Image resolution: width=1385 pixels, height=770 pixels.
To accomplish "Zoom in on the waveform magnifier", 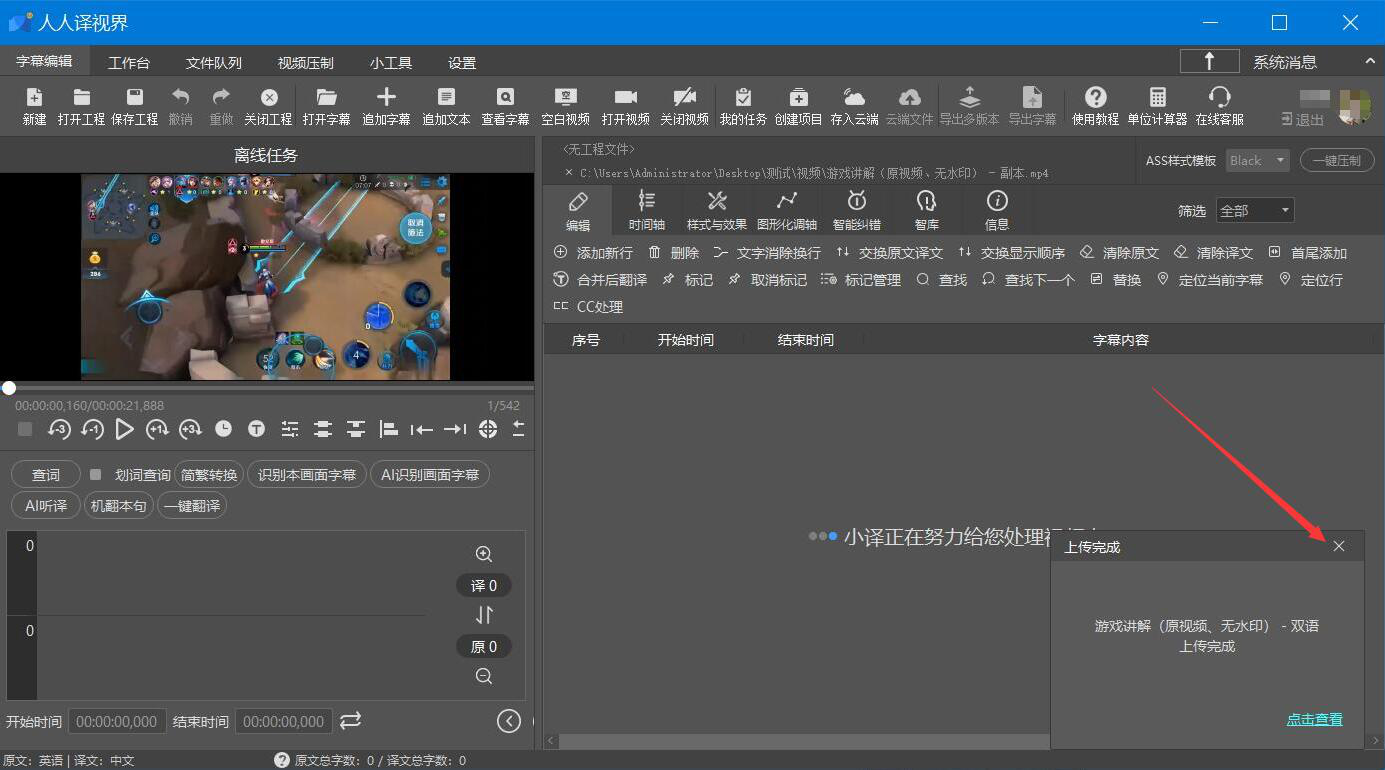I will point(484,554).
